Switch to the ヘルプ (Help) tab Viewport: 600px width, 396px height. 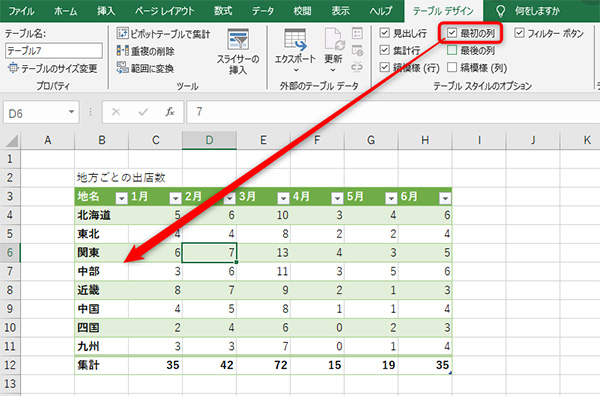point(381,11)
